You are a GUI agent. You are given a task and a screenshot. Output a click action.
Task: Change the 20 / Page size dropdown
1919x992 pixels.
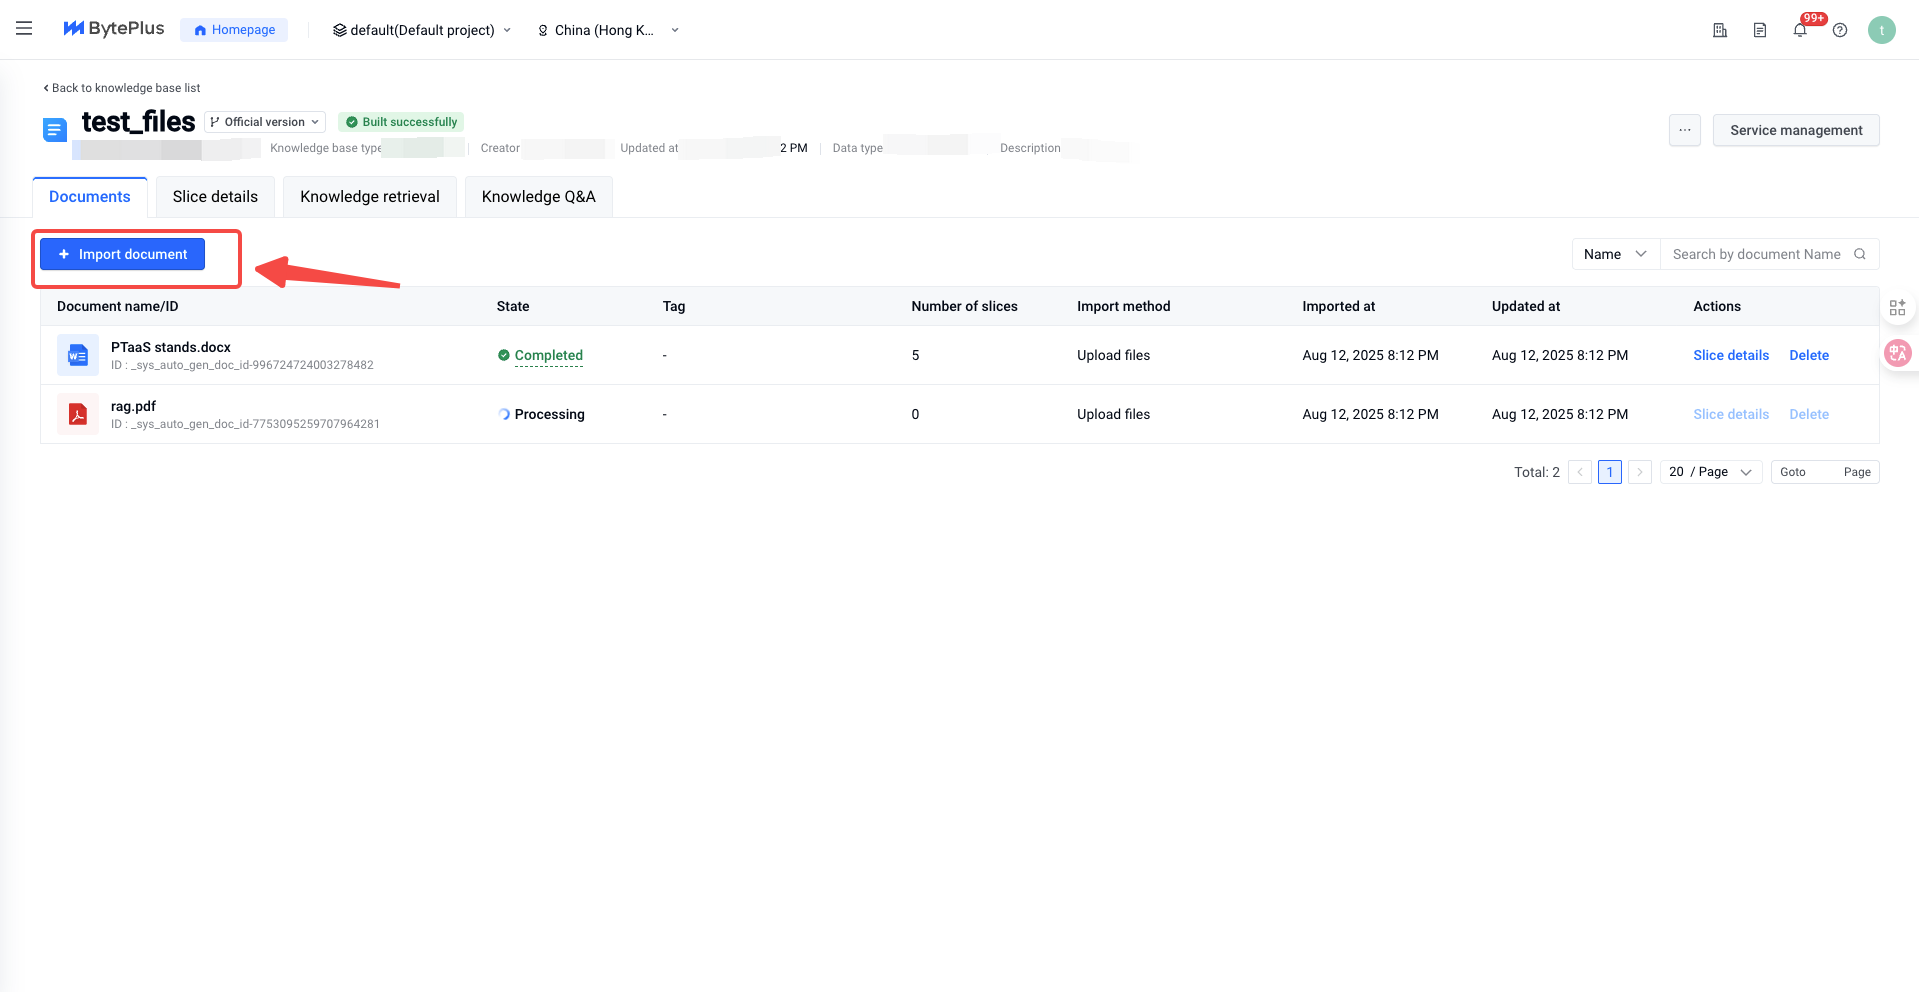click(x=1710, y=472)
